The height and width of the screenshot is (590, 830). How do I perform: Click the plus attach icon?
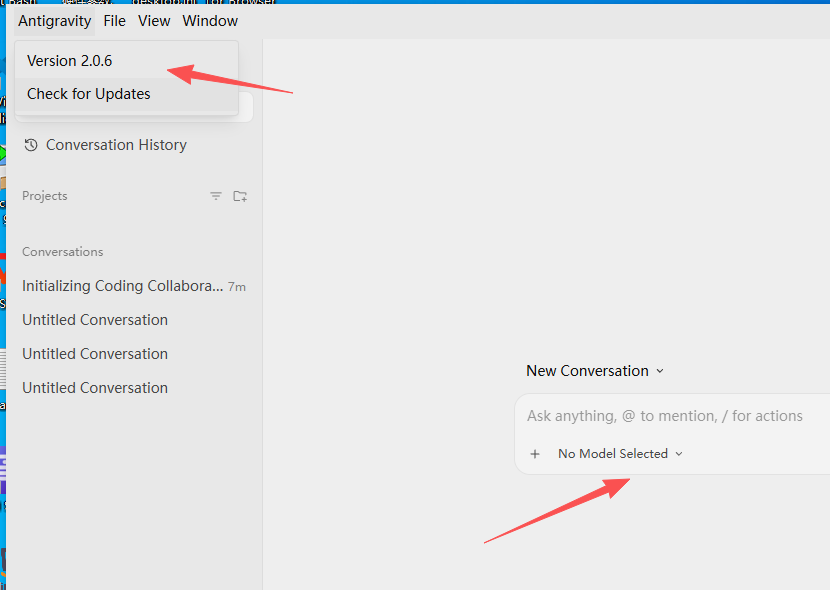pos(535,454)
